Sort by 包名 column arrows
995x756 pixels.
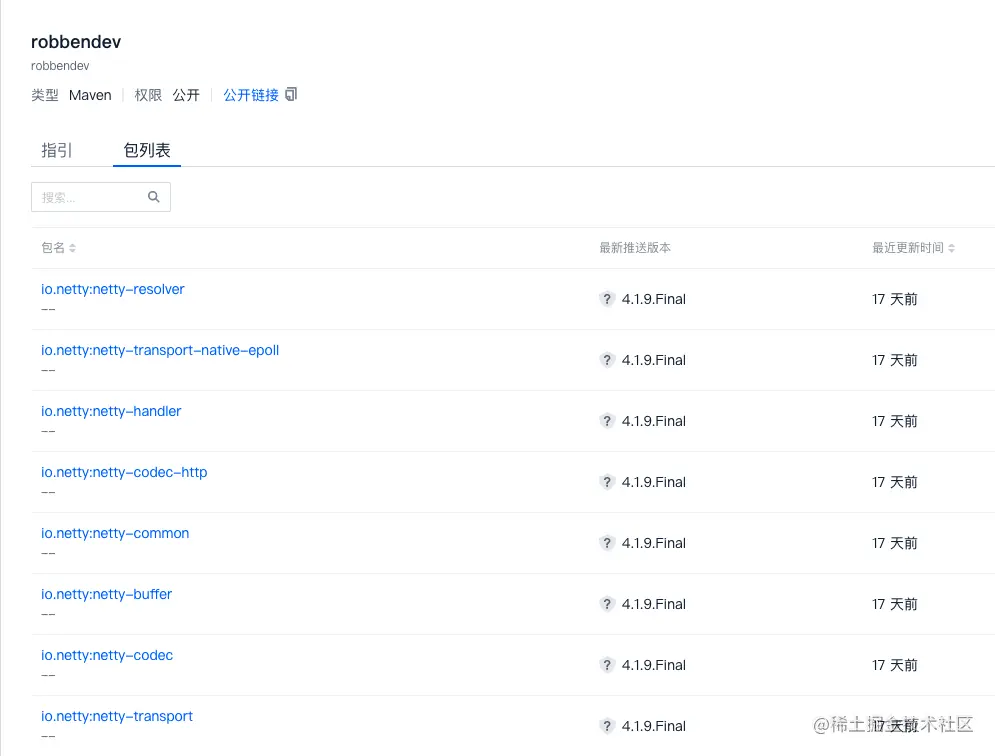(x=72, y=248)
